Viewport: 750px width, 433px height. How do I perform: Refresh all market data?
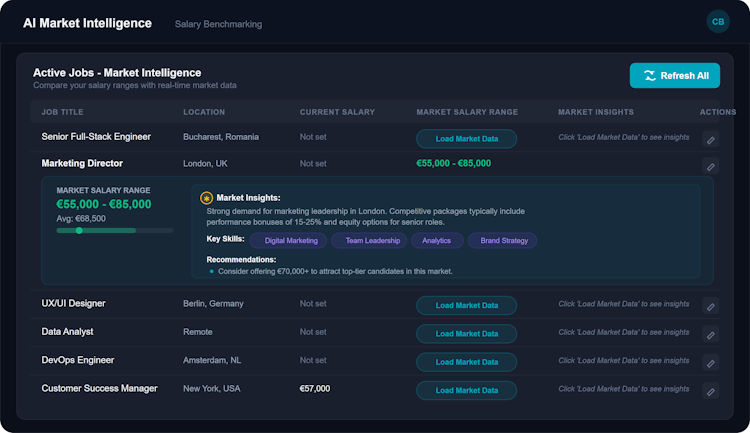point(674,76)
